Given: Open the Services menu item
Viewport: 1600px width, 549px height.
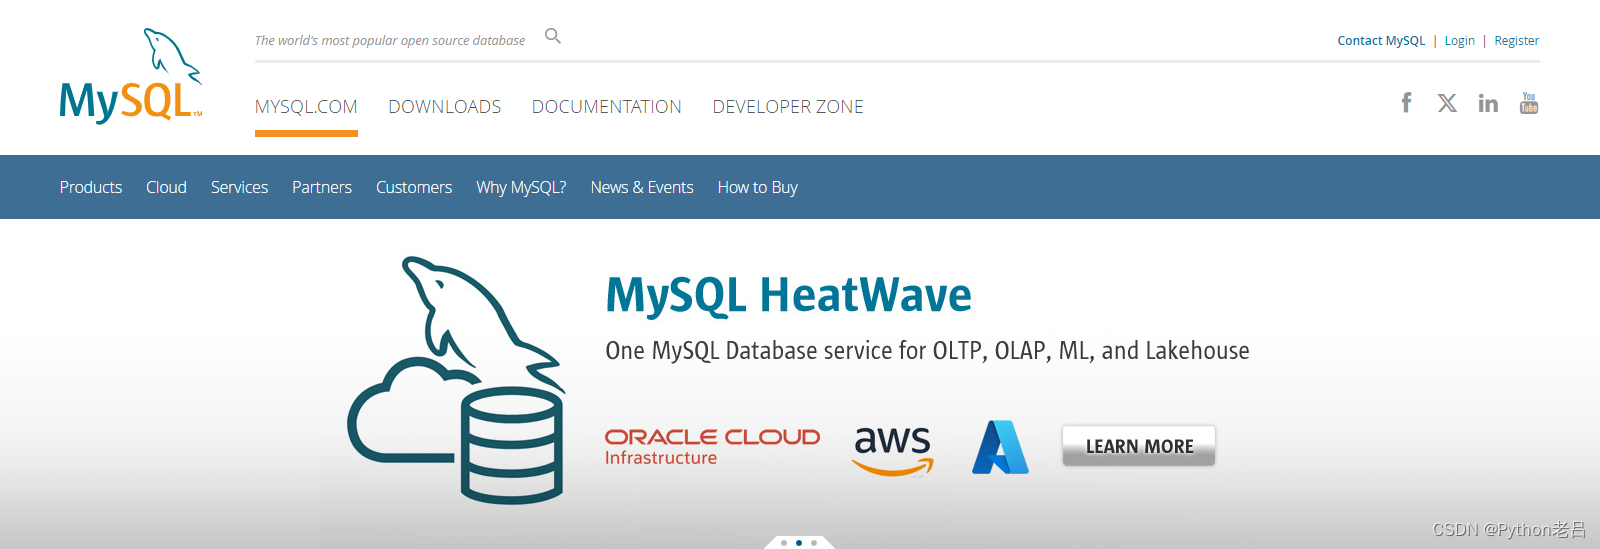Looking at the screenshot, I should click(239, 187).
